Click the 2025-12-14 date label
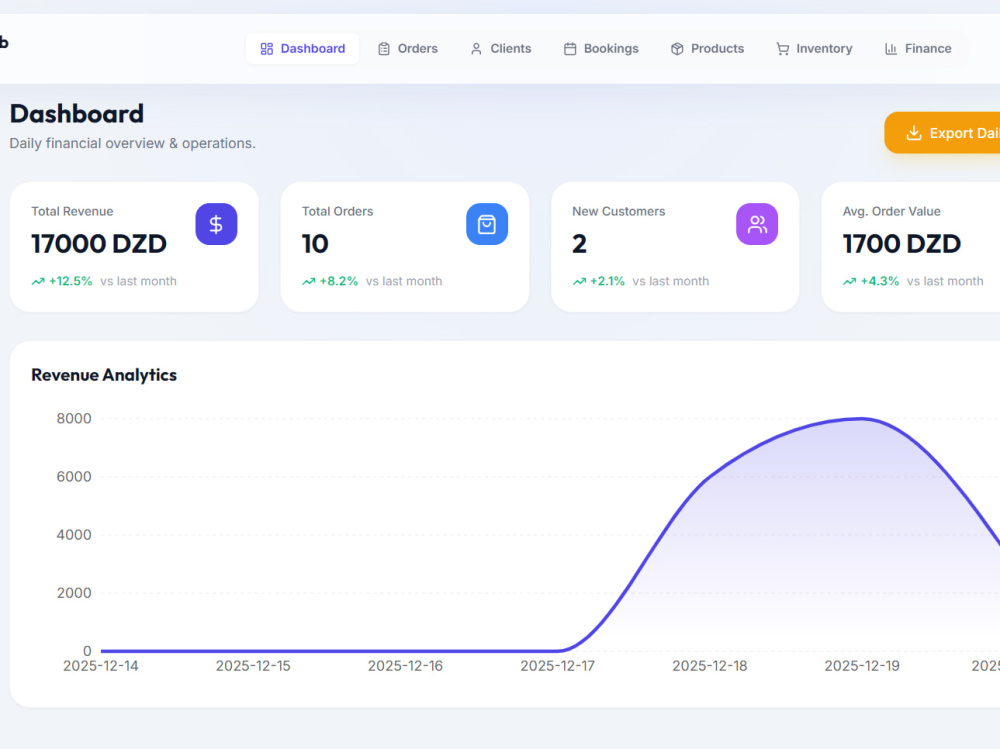 (x=101, y=666)
